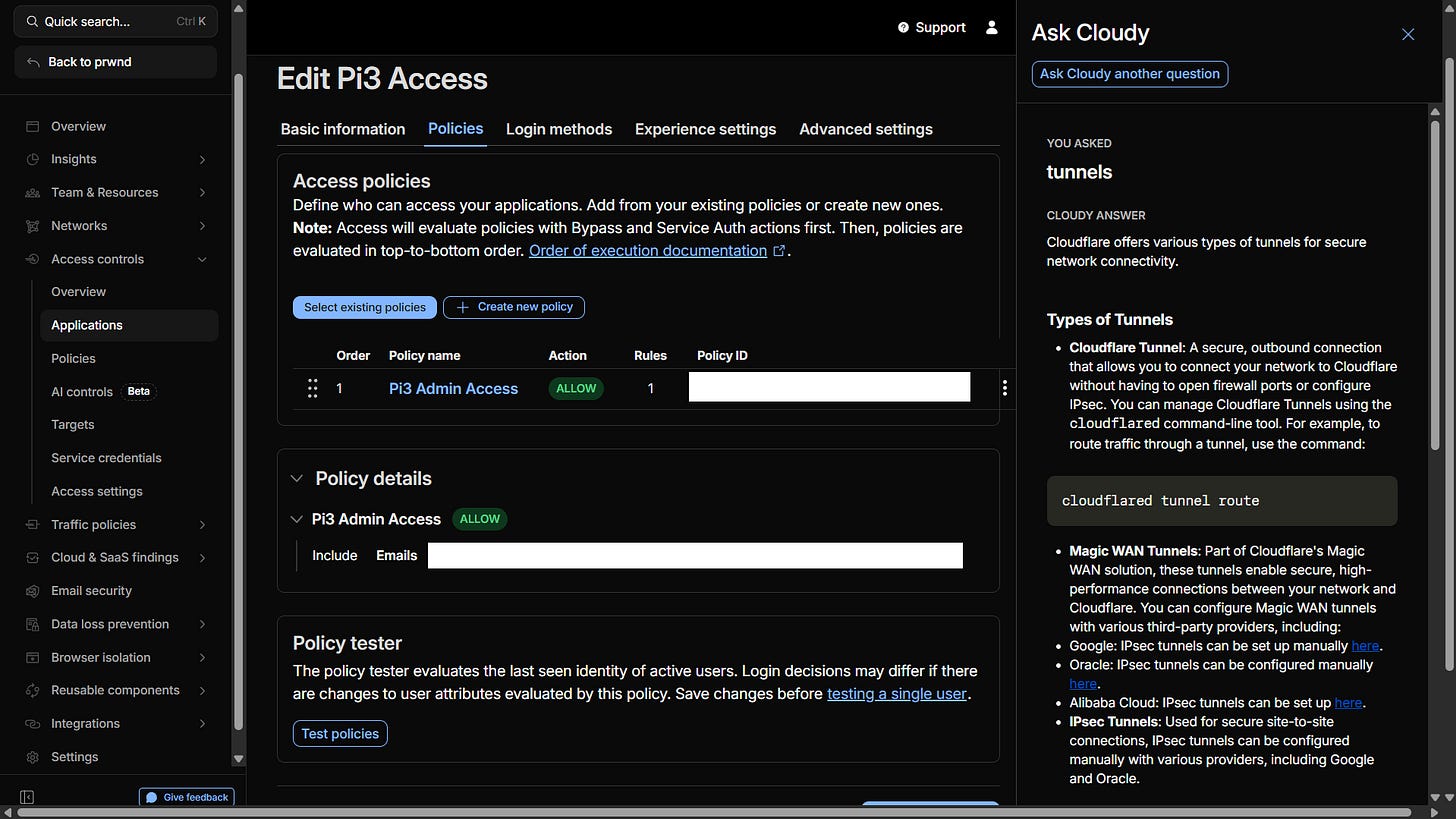Collapse the Policy details section
The height and width of the screenshot is (819, 1456).
[296, 478]
